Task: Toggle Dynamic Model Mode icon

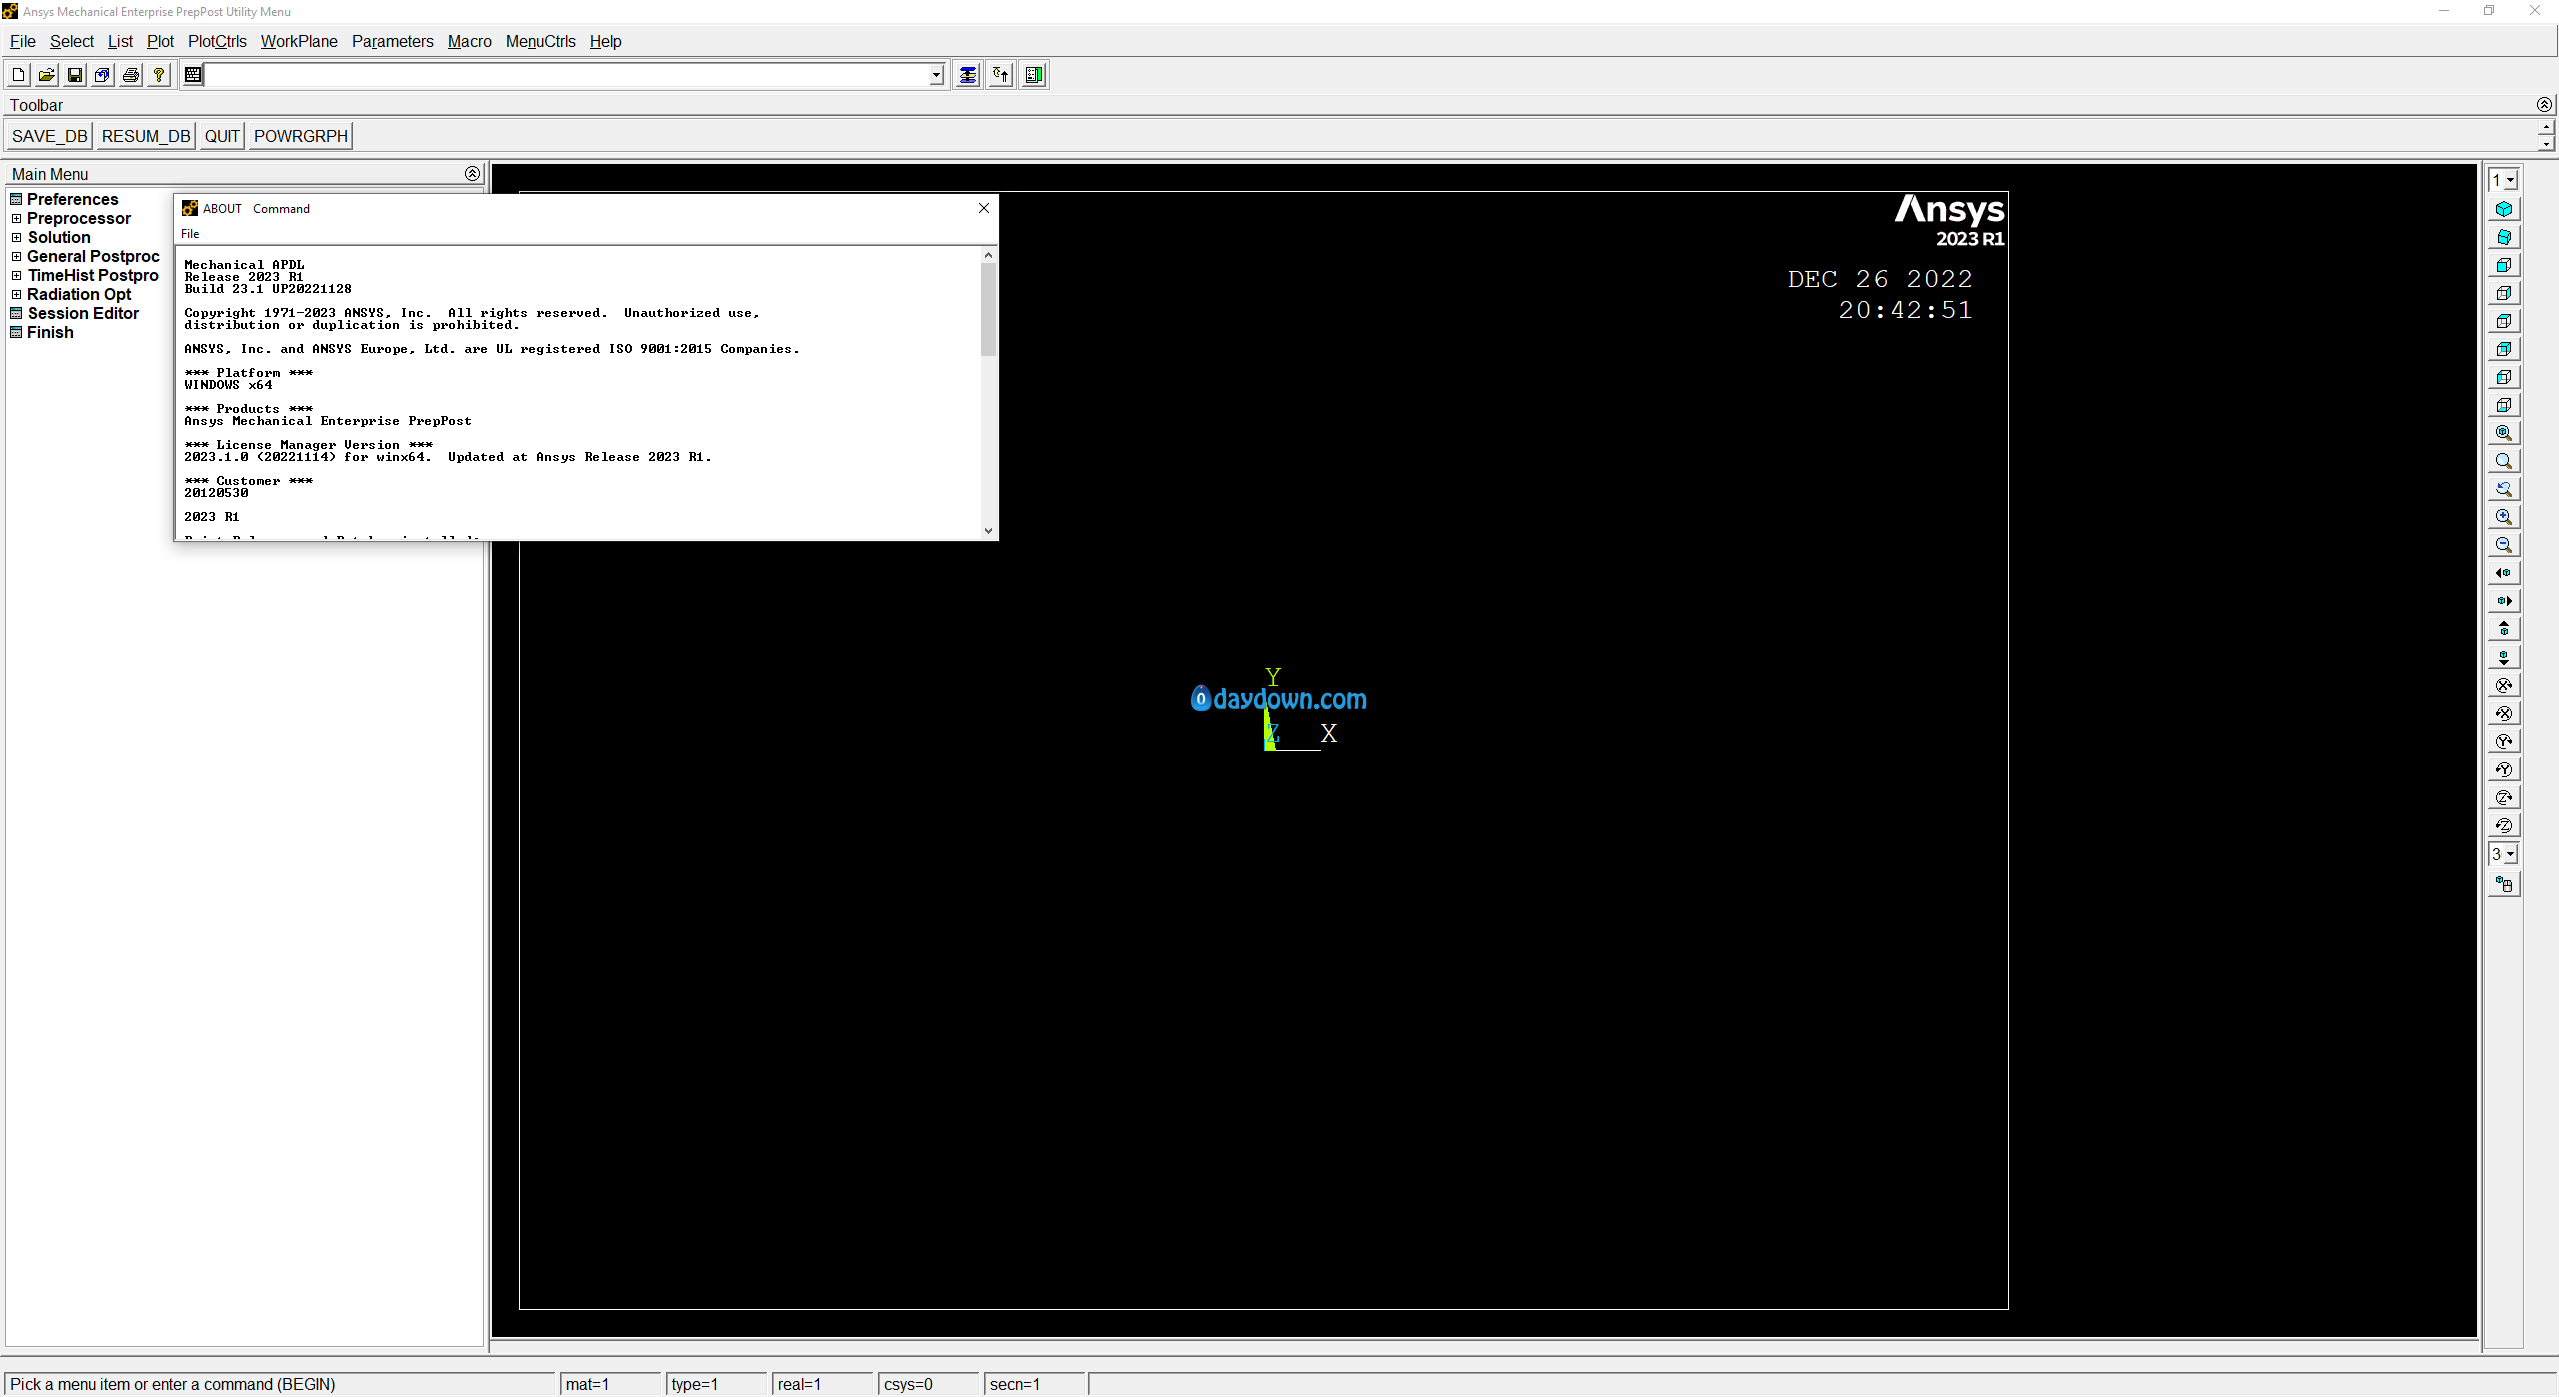Action: 2504,884
